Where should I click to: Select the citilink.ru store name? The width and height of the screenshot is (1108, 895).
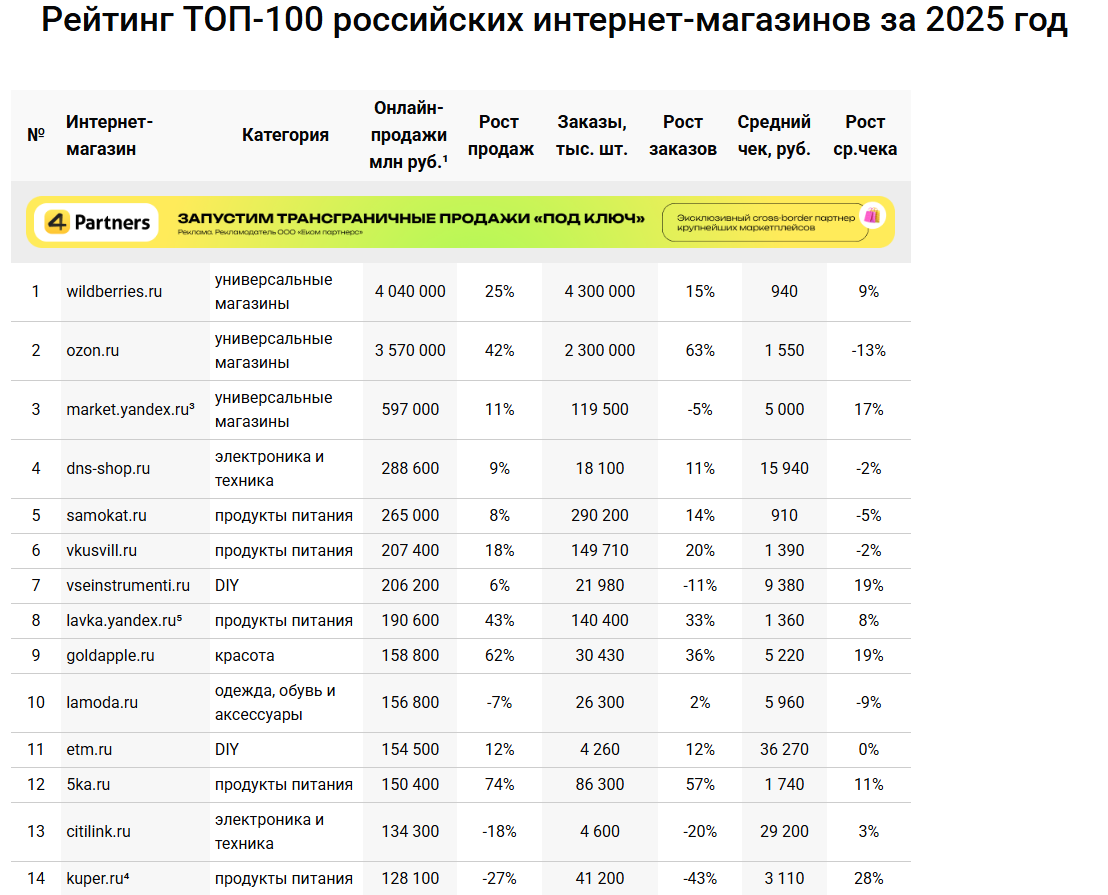point(98,831)
